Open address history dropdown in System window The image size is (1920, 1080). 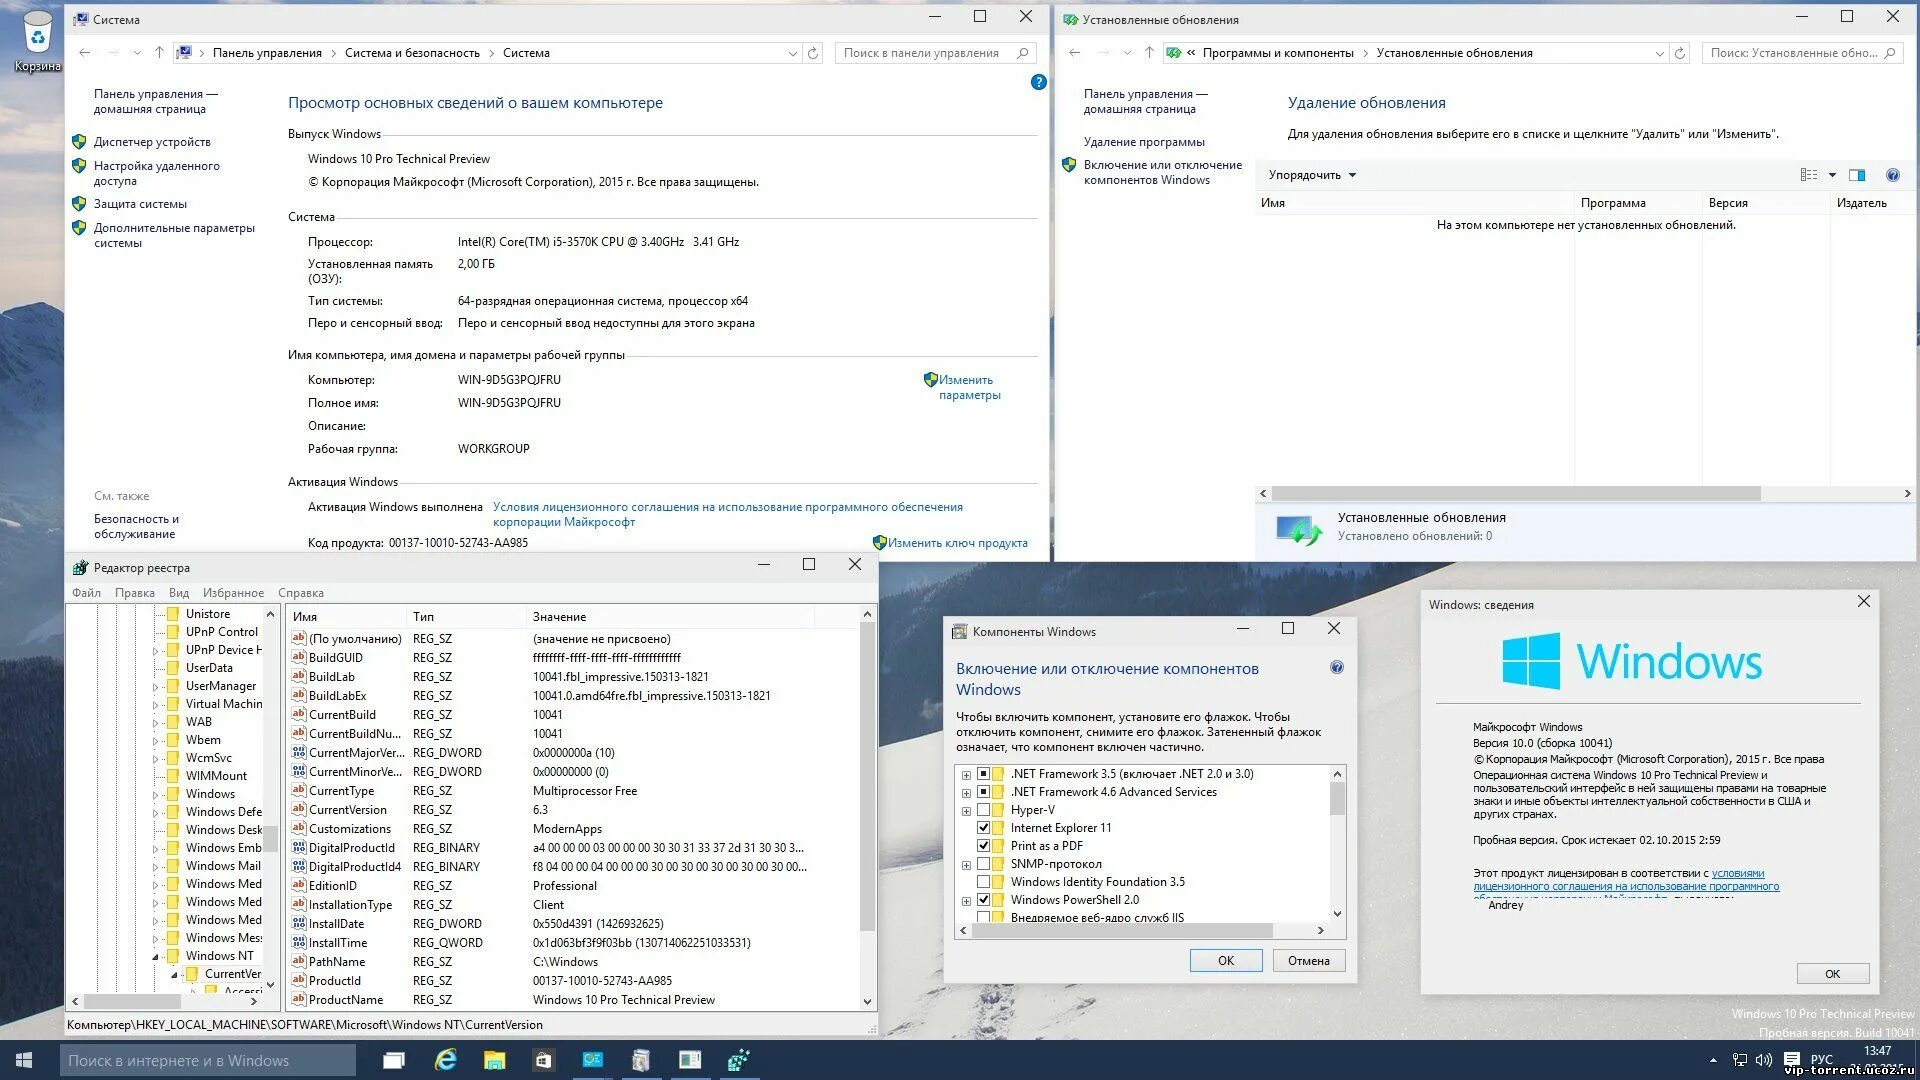click(x=793, y=53)
